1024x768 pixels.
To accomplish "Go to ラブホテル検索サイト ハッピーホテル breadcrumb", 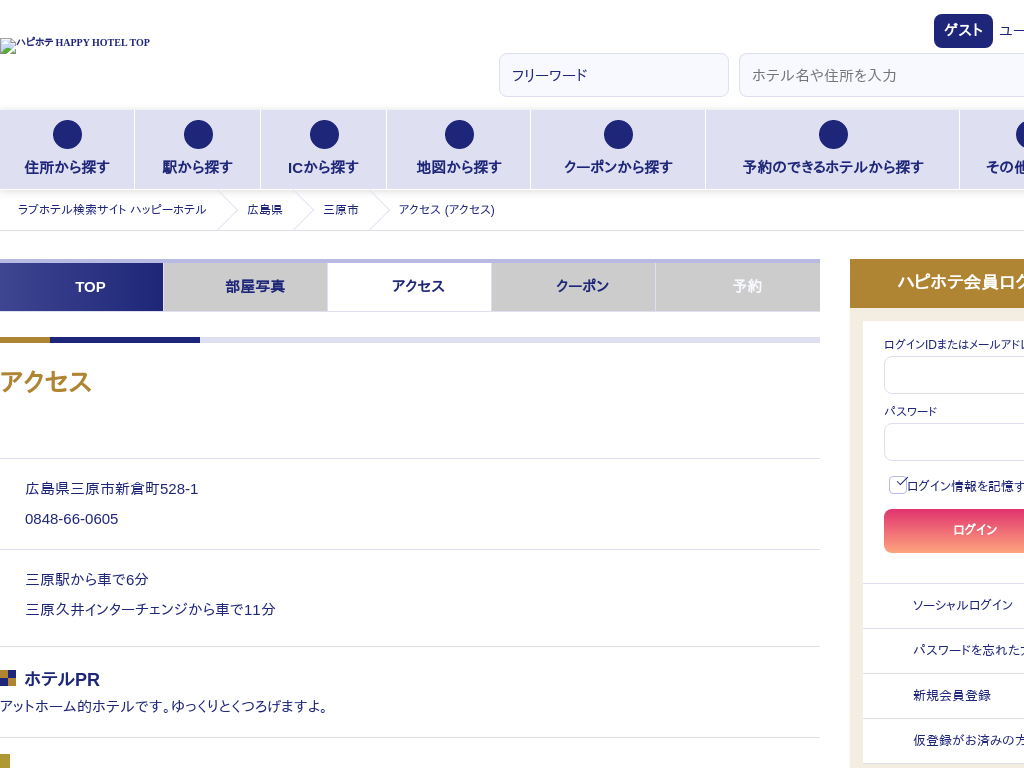I will 112,210.
